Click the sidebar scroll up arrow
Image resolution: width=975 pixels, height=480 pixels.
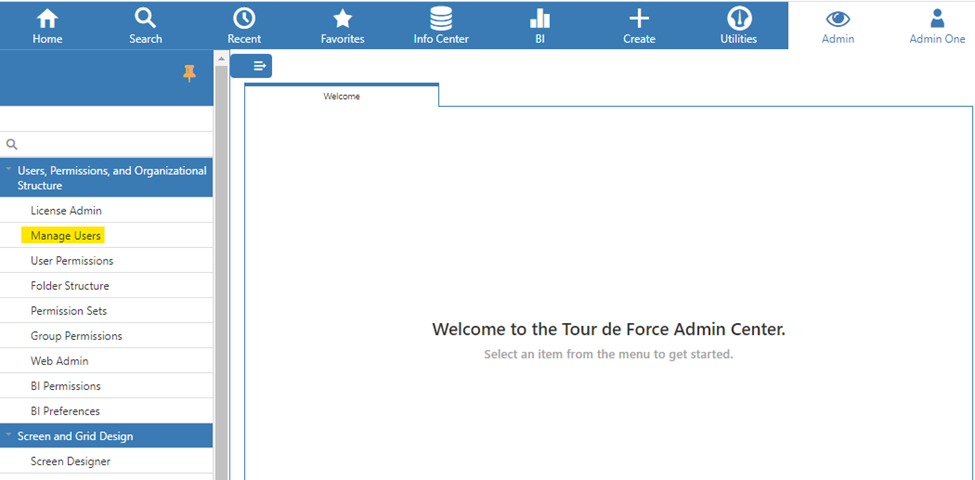(220, 58)
